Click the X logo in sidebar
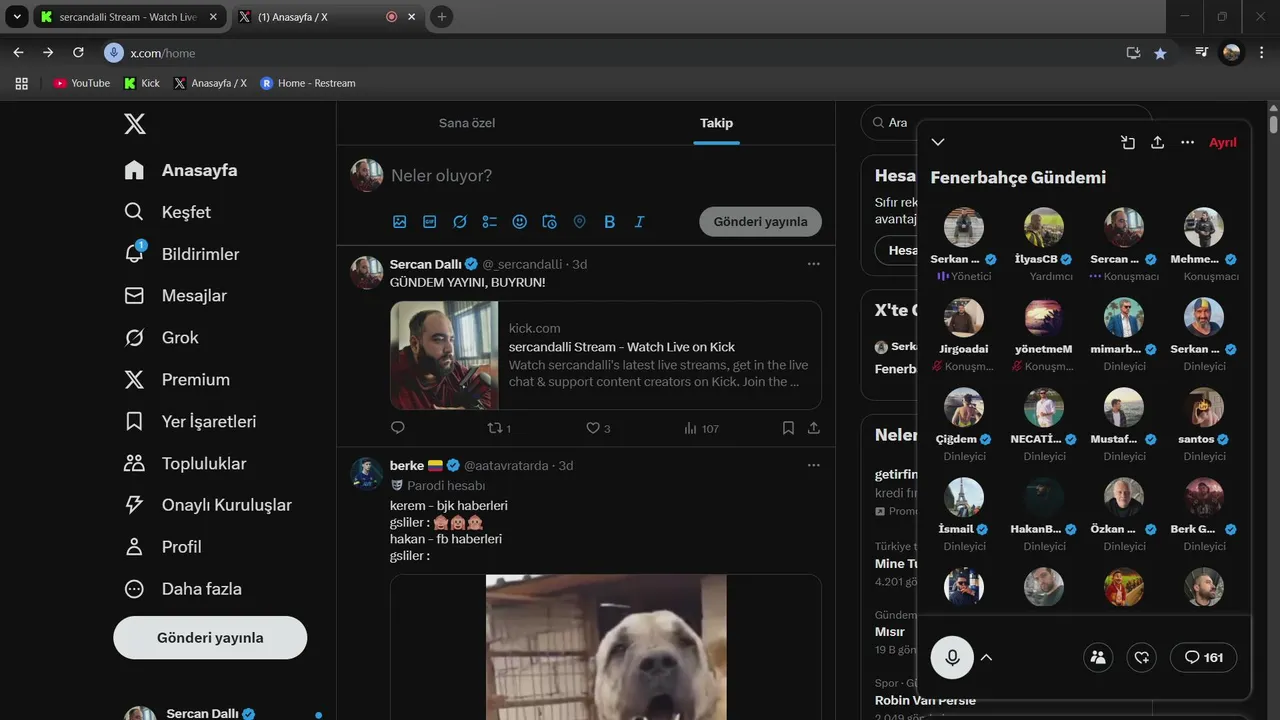Screen dimensions: 1280x720 tap(134, 123)
